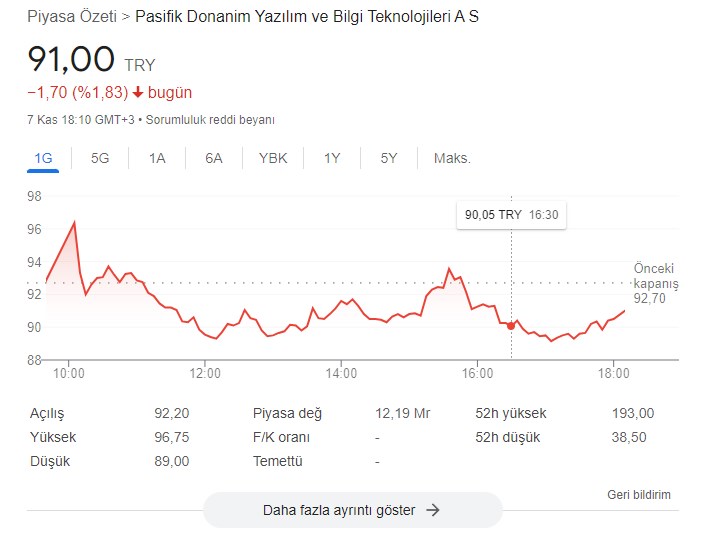Click the 52h yüksek value 193,00
The height and width of the screenshot is (550, 727).
[633, 413]
